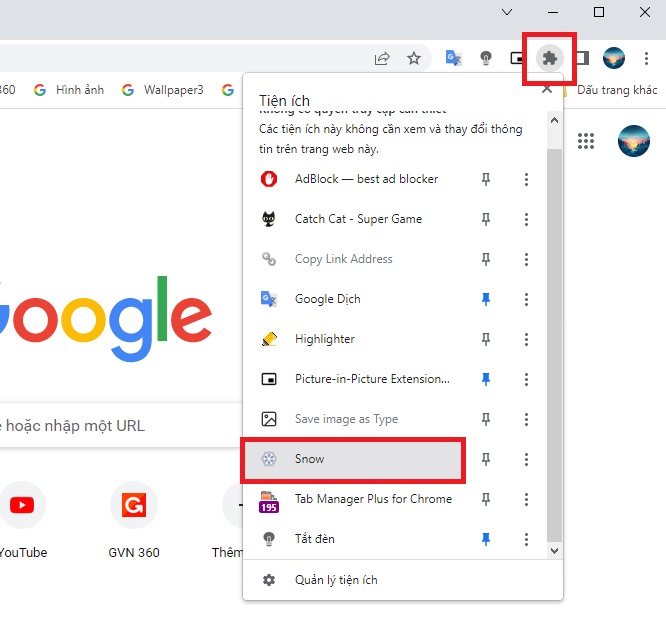
Task: Select Tab Manager Plus for Chrome
Action: click(x=372, y=499)
